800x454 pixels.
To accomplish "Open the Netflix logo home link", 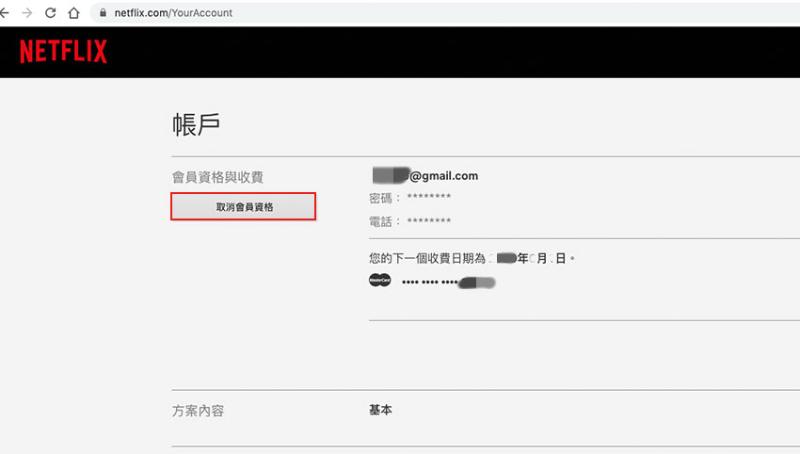I will (63, 52).
